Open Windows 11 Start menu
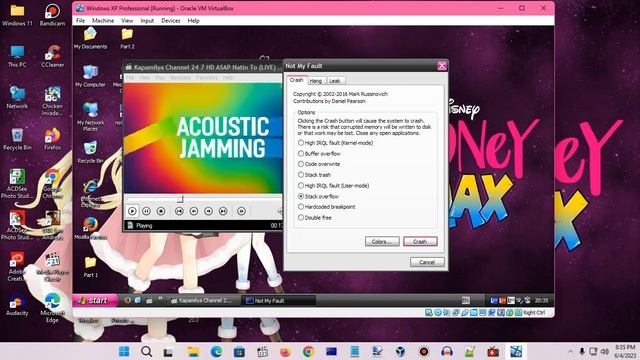This screenshot has width=640, height=360. pos(124,351)
